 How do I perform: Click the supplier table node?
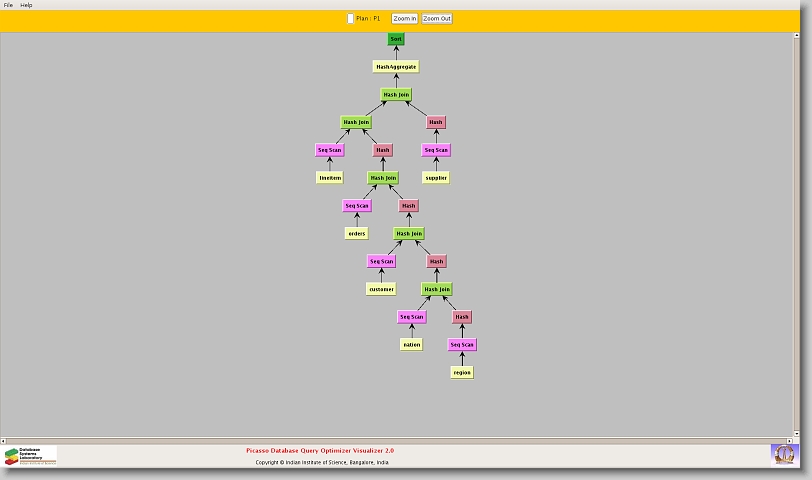[x=436, y=178]
